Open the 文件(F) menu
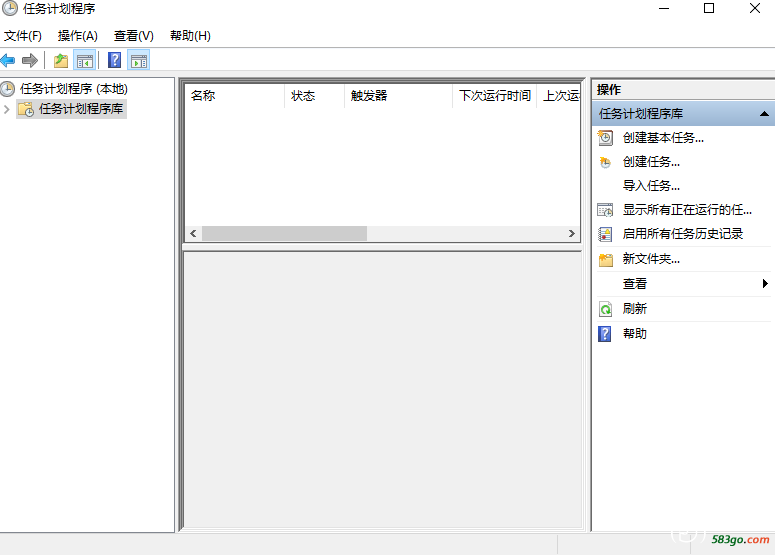 23,36
